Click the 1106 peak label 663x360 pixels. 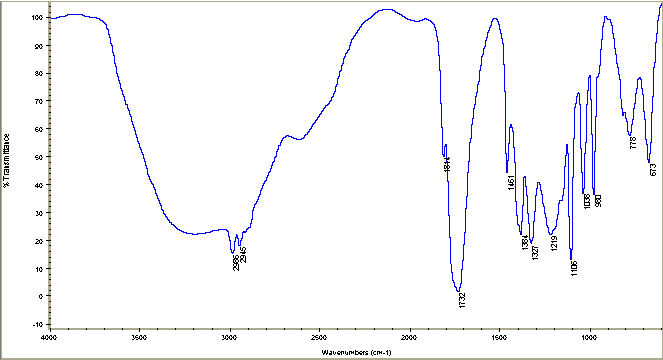click(x=574, y=269)
